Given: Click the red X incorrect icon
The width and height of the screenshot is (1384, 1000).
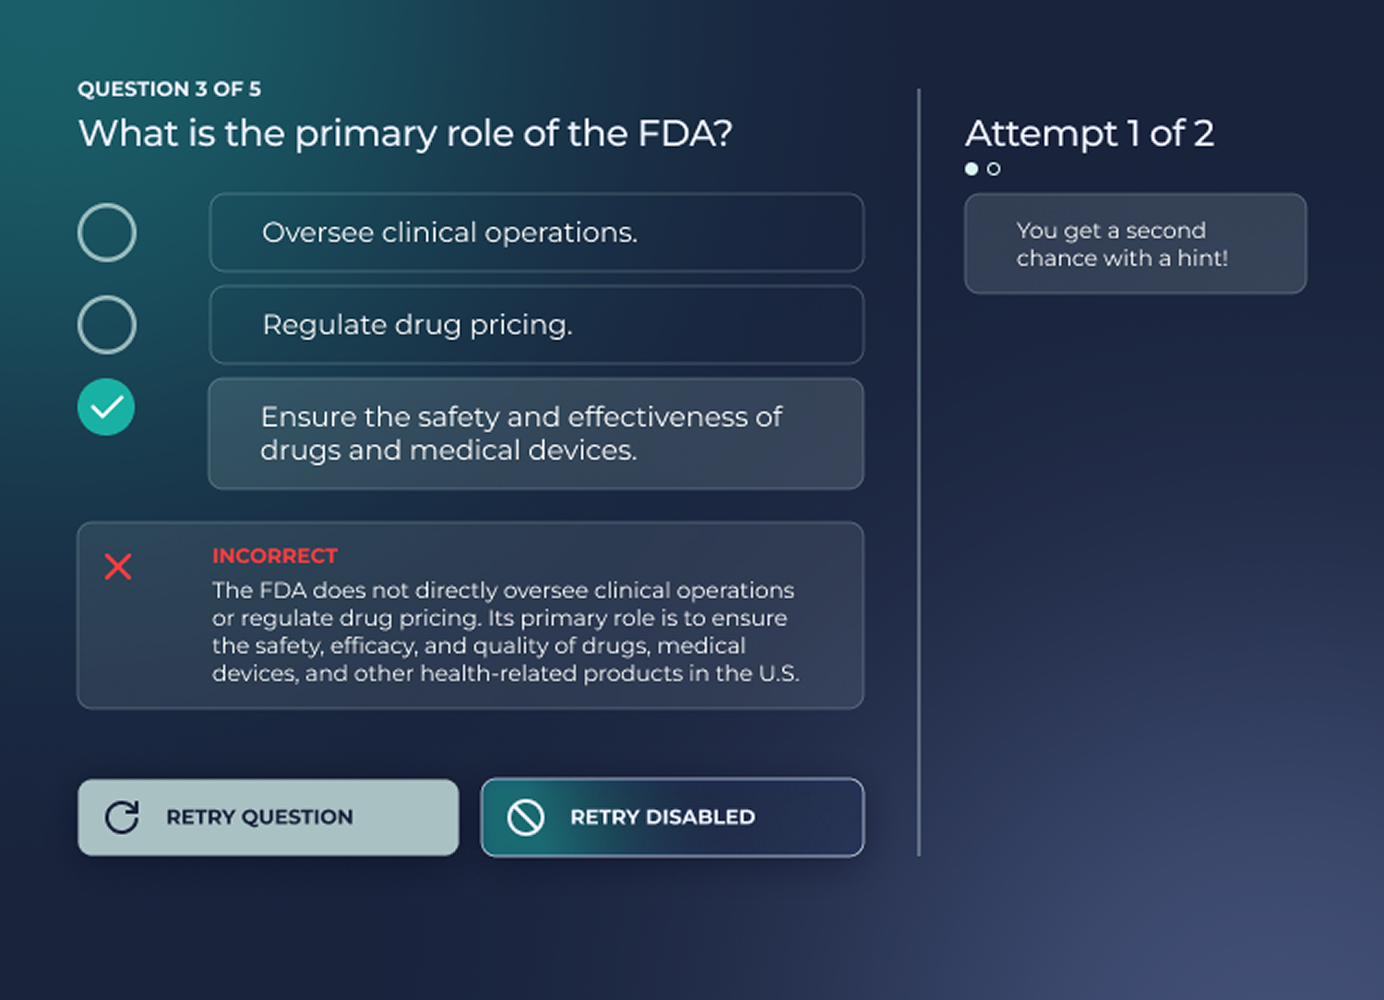Looking at the screenshot, I should (x=118, y=567).
